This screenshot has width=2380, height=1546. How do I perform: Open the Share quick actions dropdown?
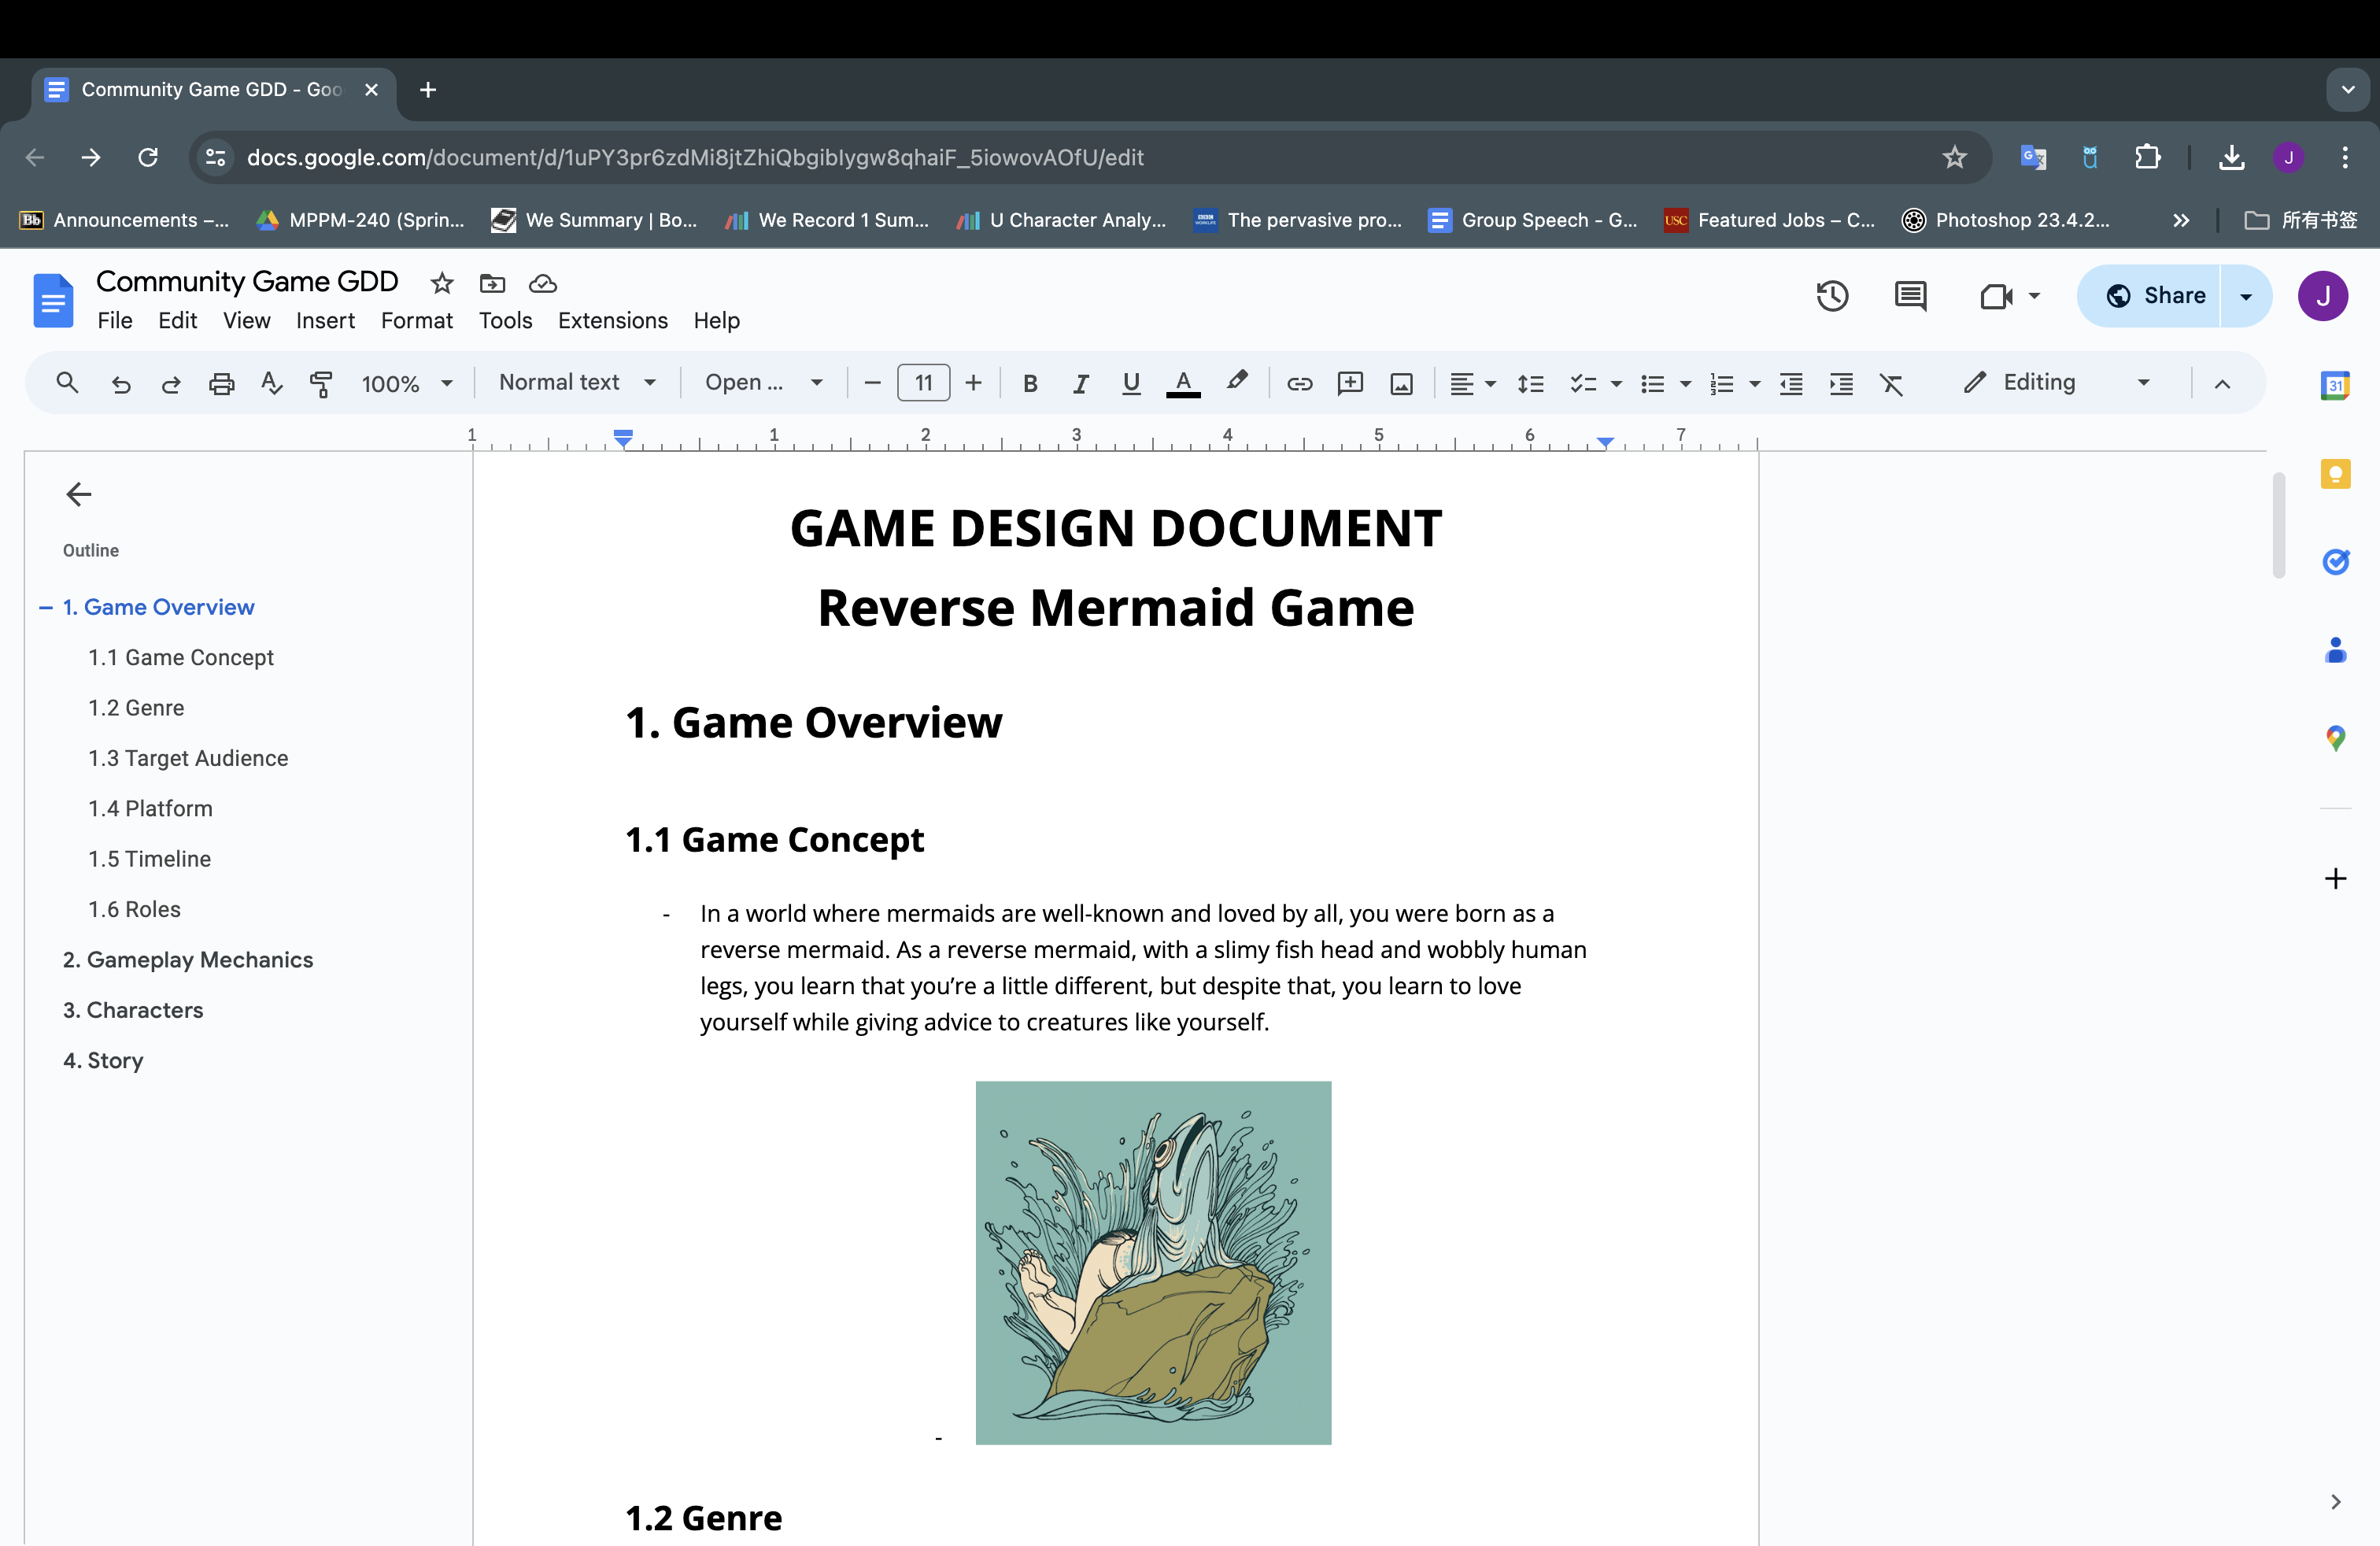pos(2246,295)
